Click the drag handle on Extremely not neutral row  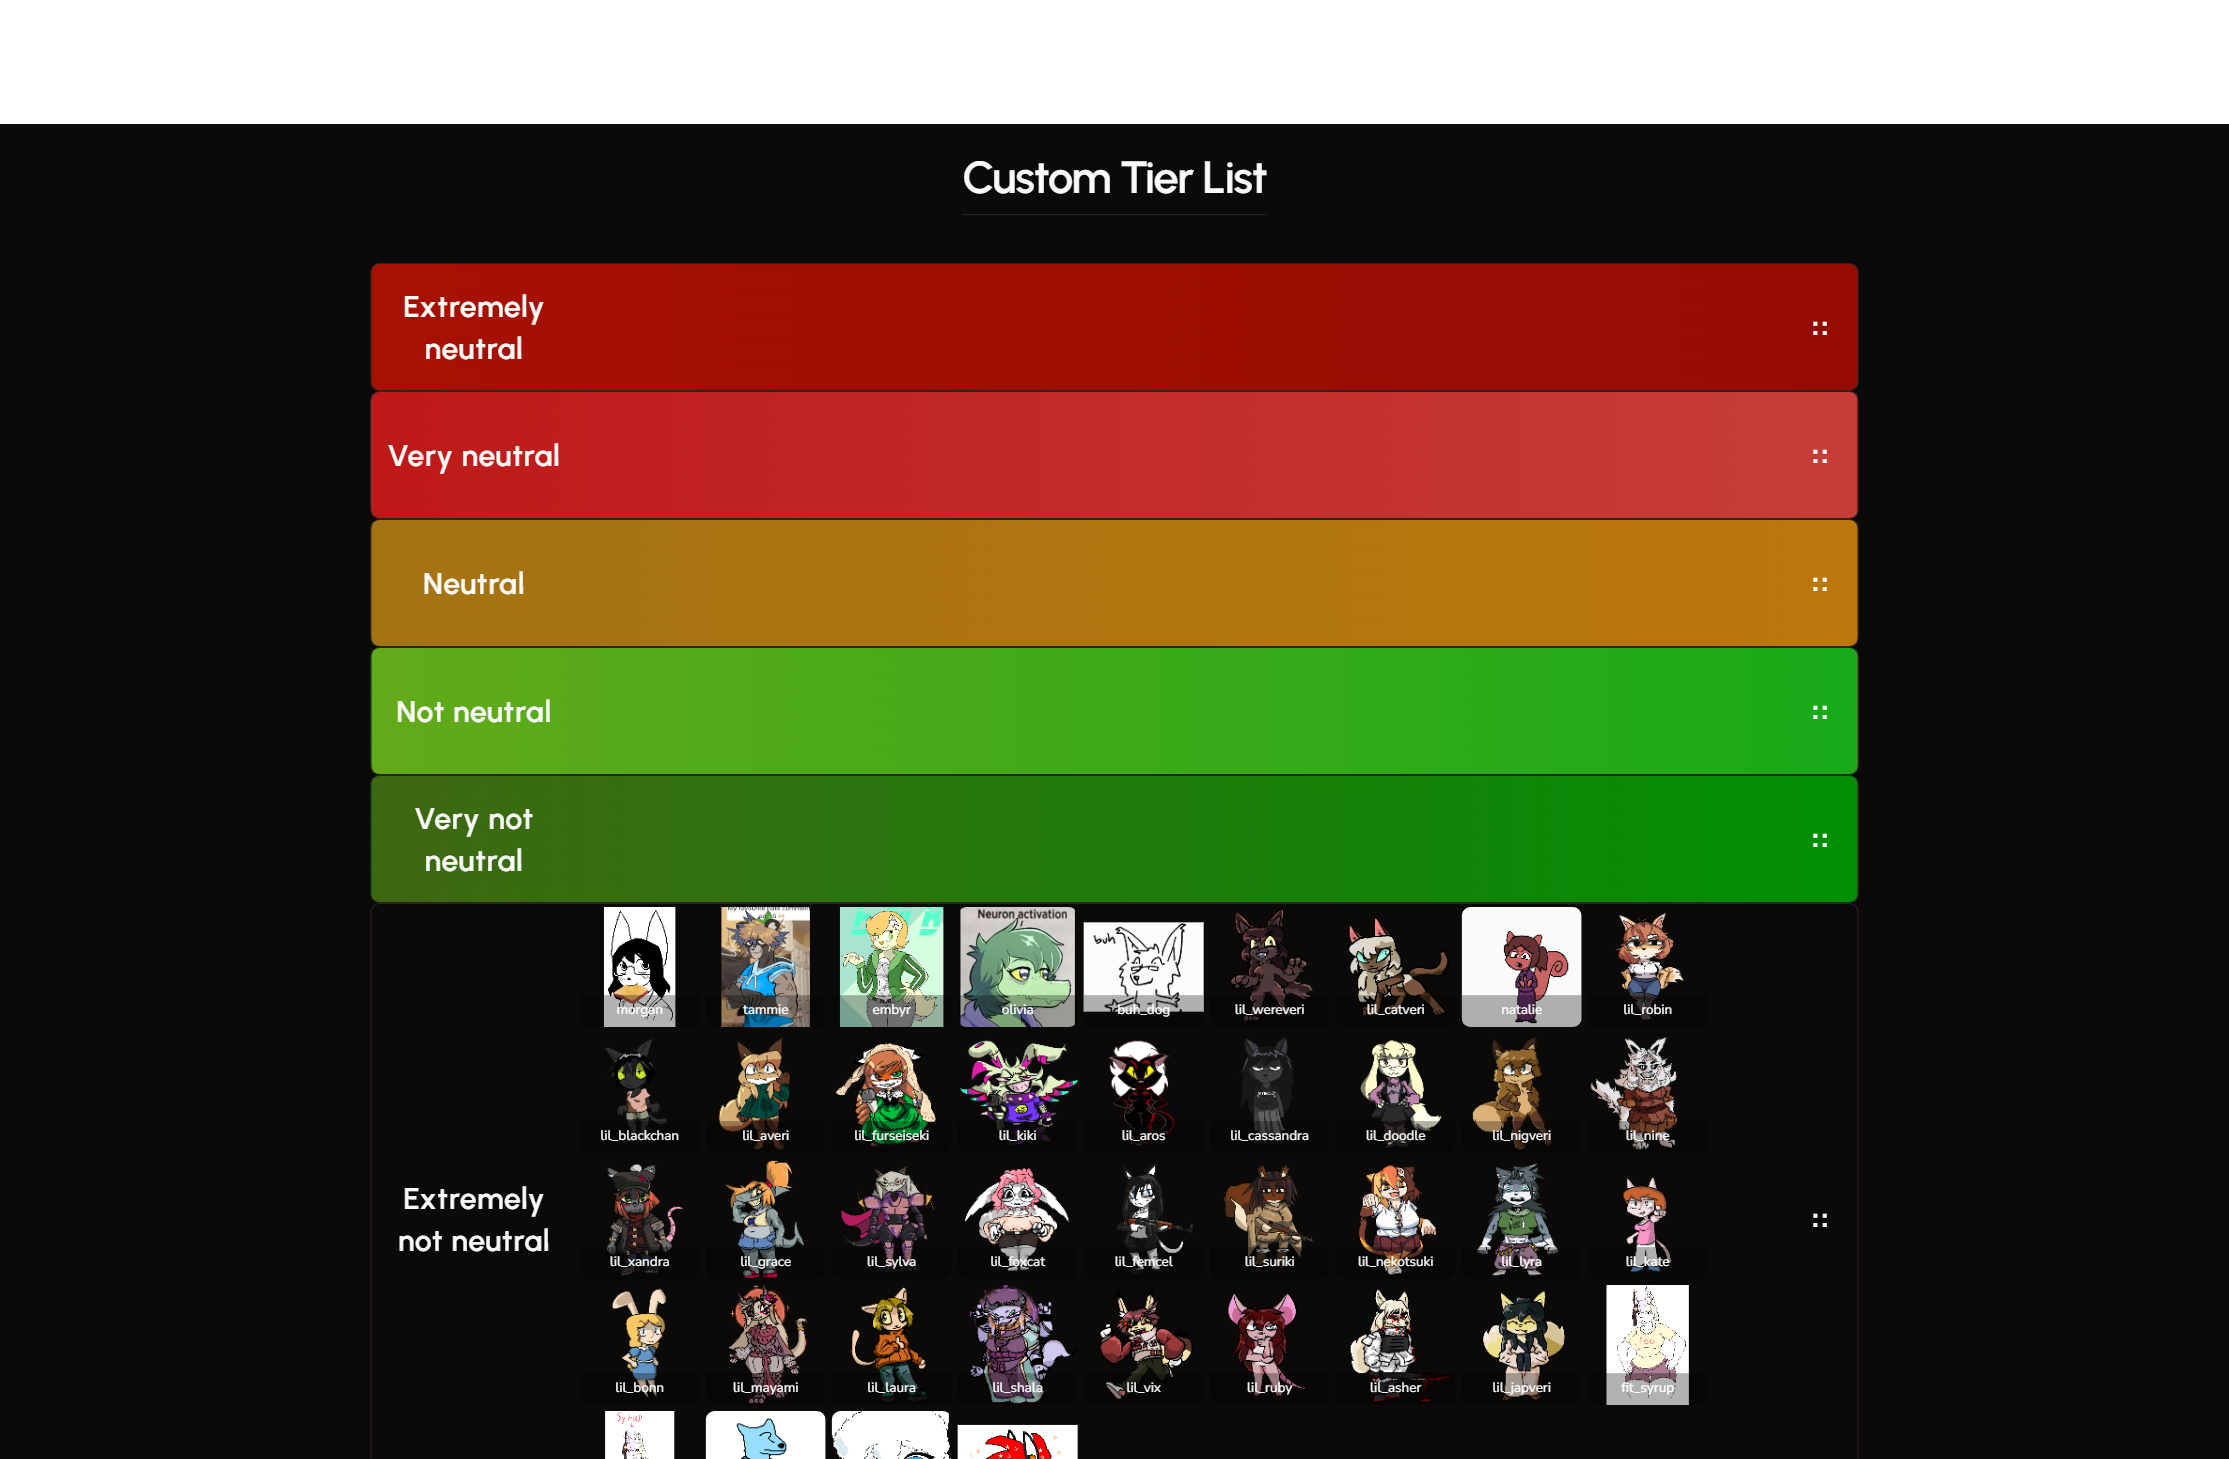point(1819,1220)
